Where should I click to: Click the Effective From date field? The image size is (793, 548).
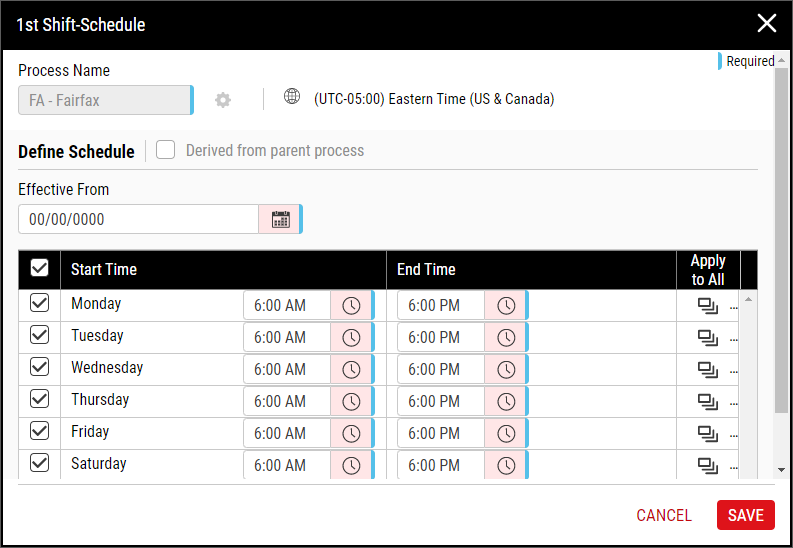coord(138,219)
